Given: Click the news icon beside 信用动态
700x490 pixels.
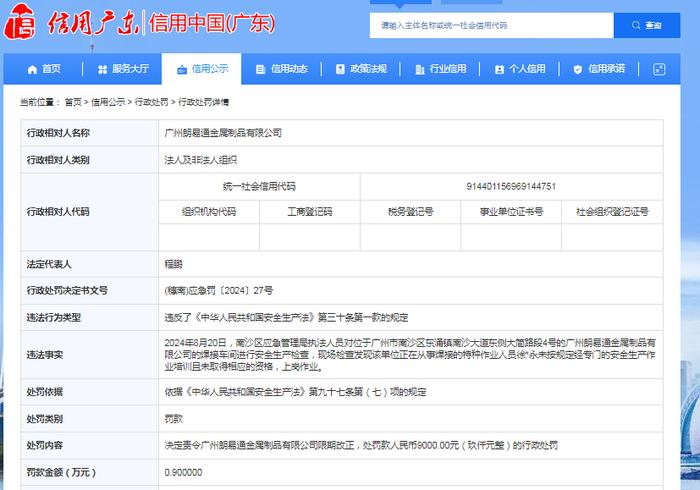Looking at the screenshot, I should [x=261, y=69].
